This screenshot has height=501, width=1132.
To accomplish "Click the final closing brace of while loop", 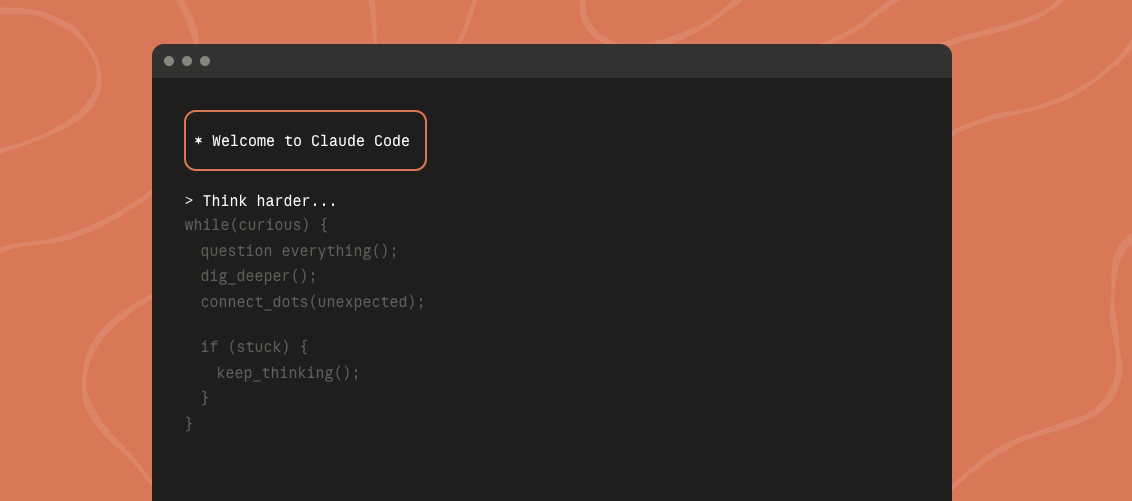I will (189, 424).
